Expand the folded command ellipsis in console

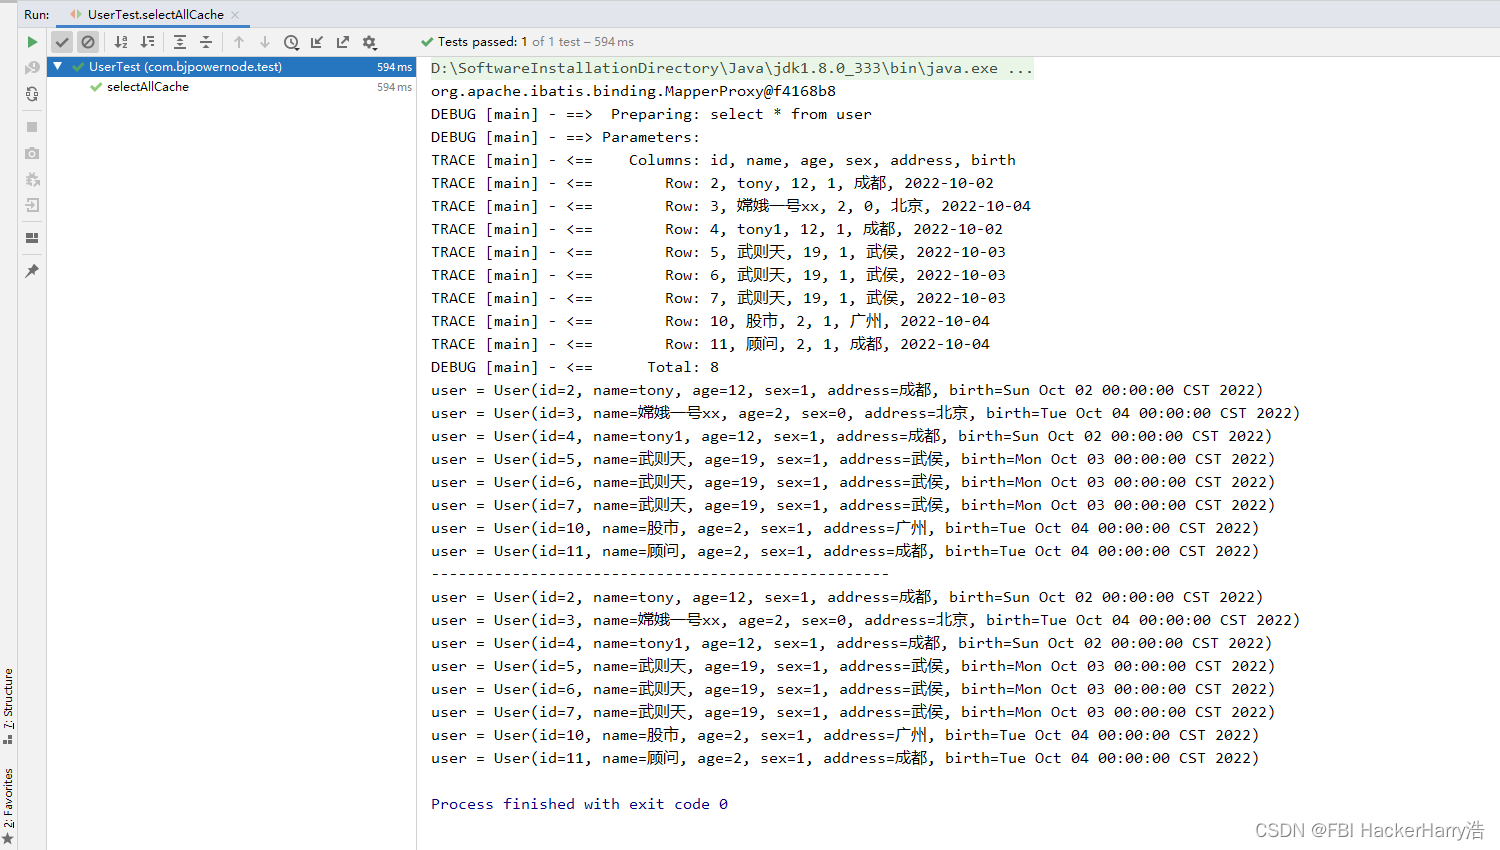click(x=1020, y=68)
